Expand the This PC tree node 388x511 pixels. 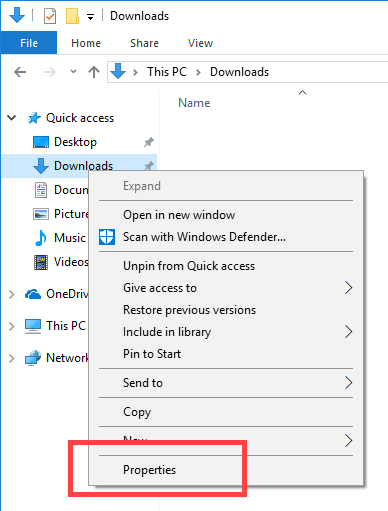12,326
